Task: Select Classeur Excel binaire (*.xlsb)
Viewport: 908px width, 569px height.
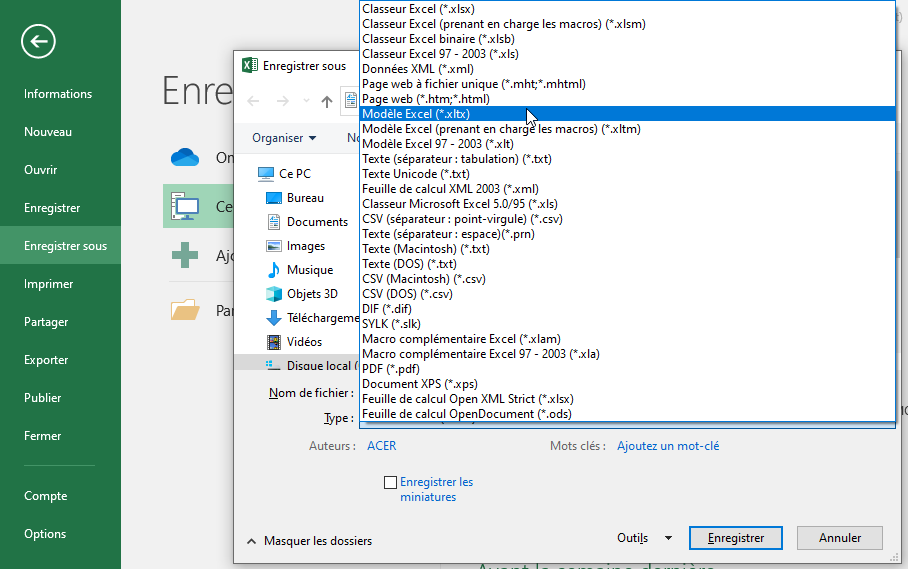Action: coord(627,39)
